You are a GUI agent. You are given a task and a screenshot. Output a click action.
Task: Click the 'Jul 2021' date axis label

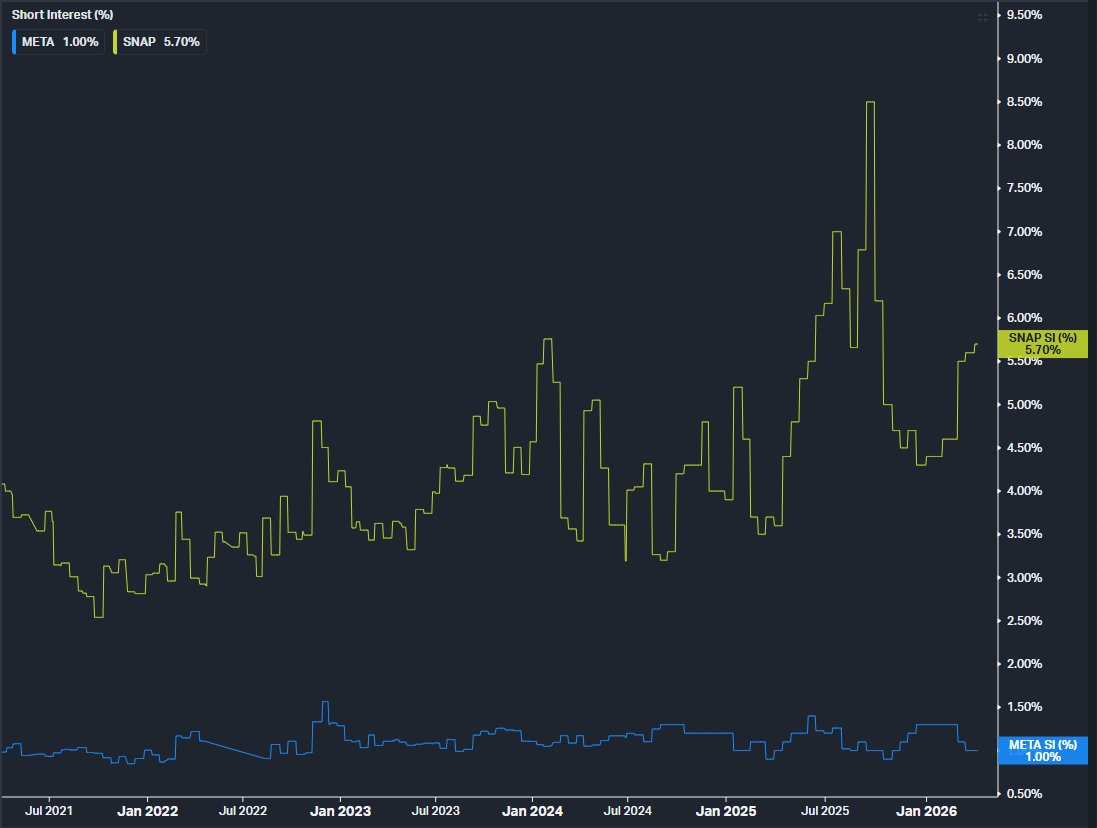pyautogui.click(x=48, y=811)
